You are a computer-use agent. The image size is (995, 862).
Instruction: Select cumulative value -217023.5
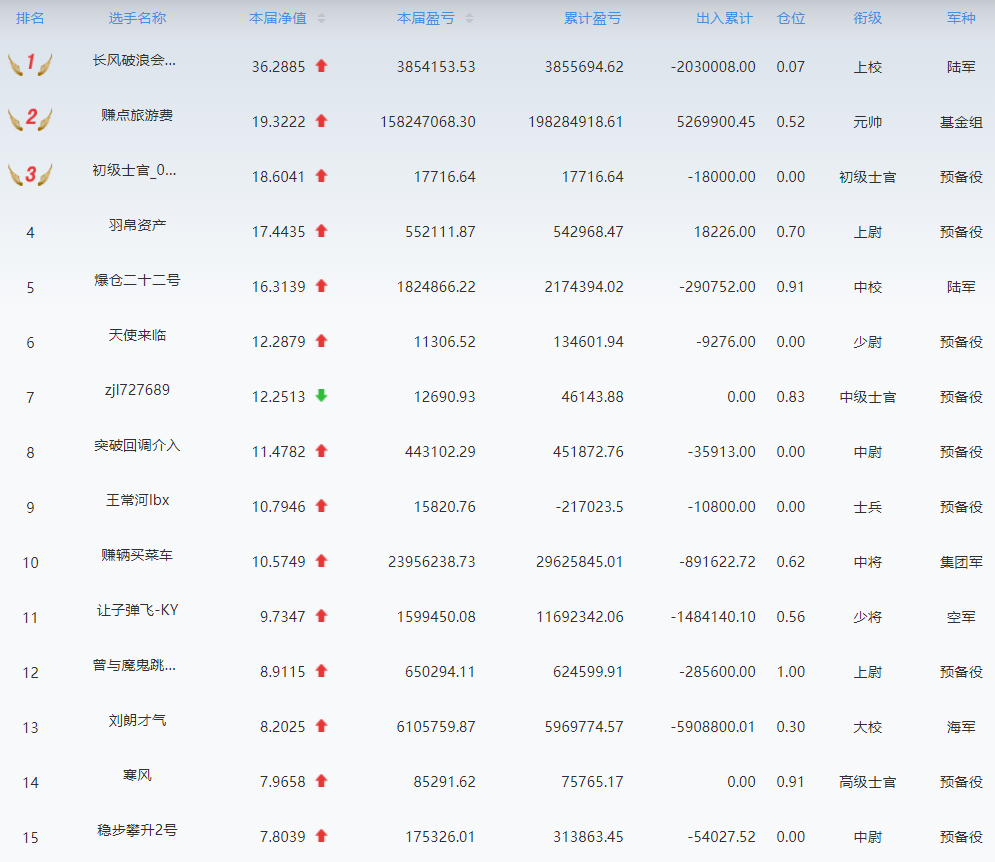pos(590,507)
